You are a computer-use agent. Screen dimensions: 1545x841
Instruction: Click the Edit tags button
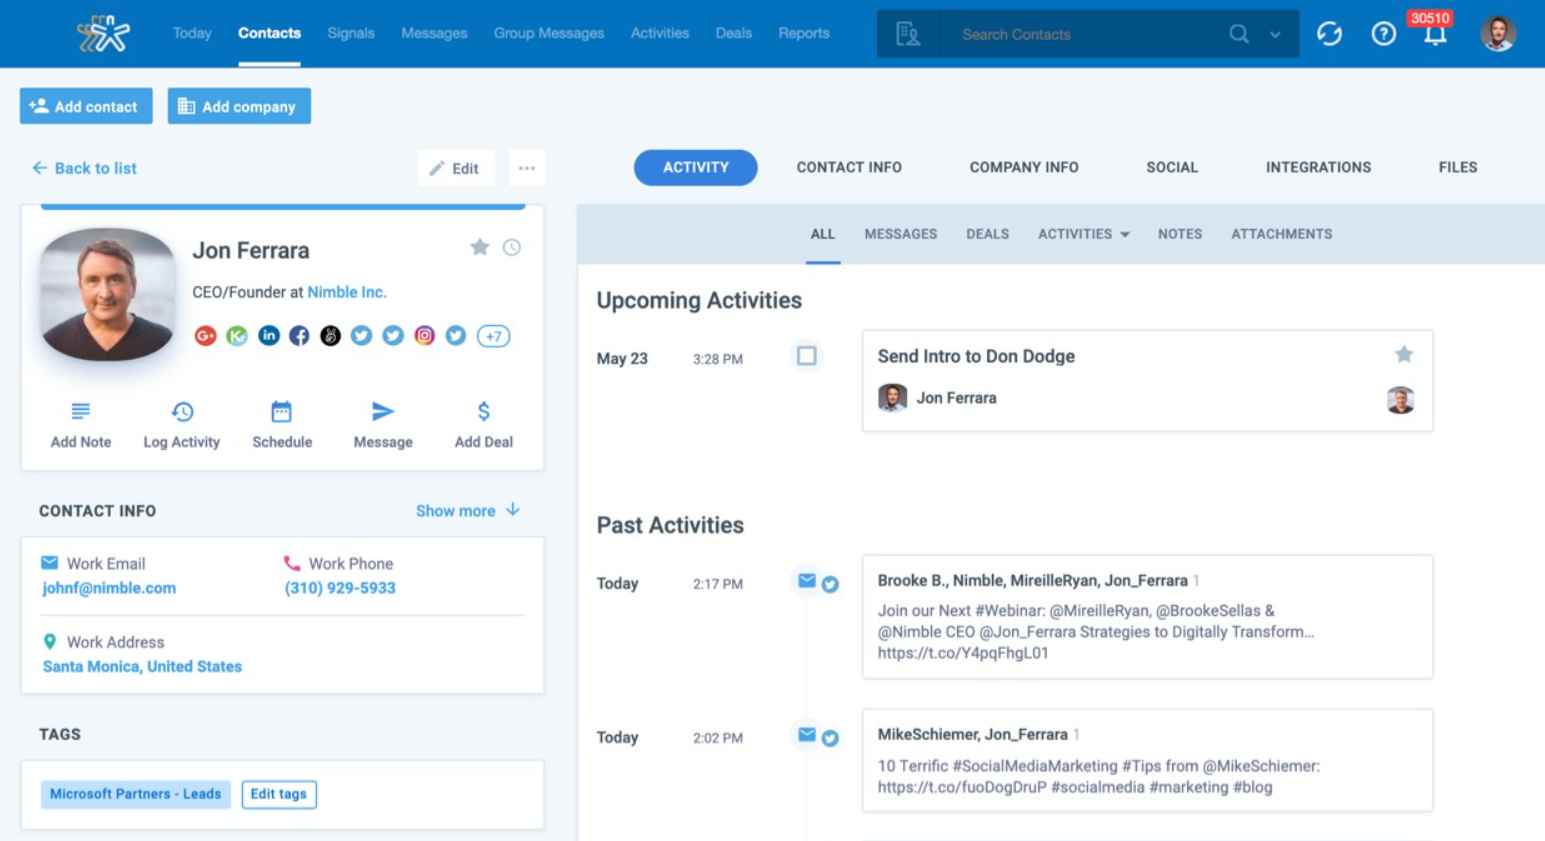(279, 794)
